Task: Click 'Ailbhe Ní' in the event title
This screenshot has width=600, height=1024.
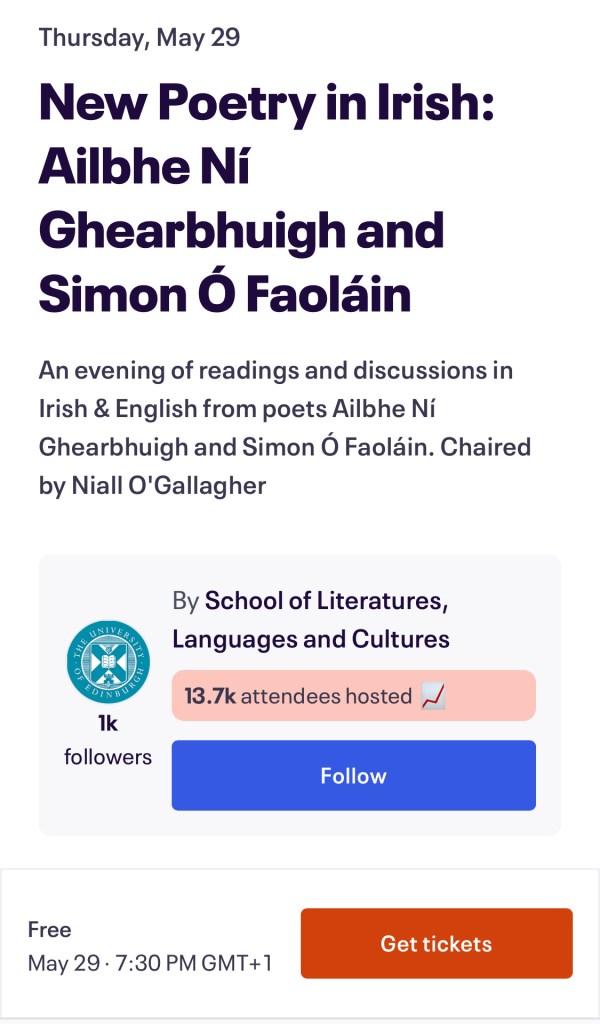Action: click(144, 167)
